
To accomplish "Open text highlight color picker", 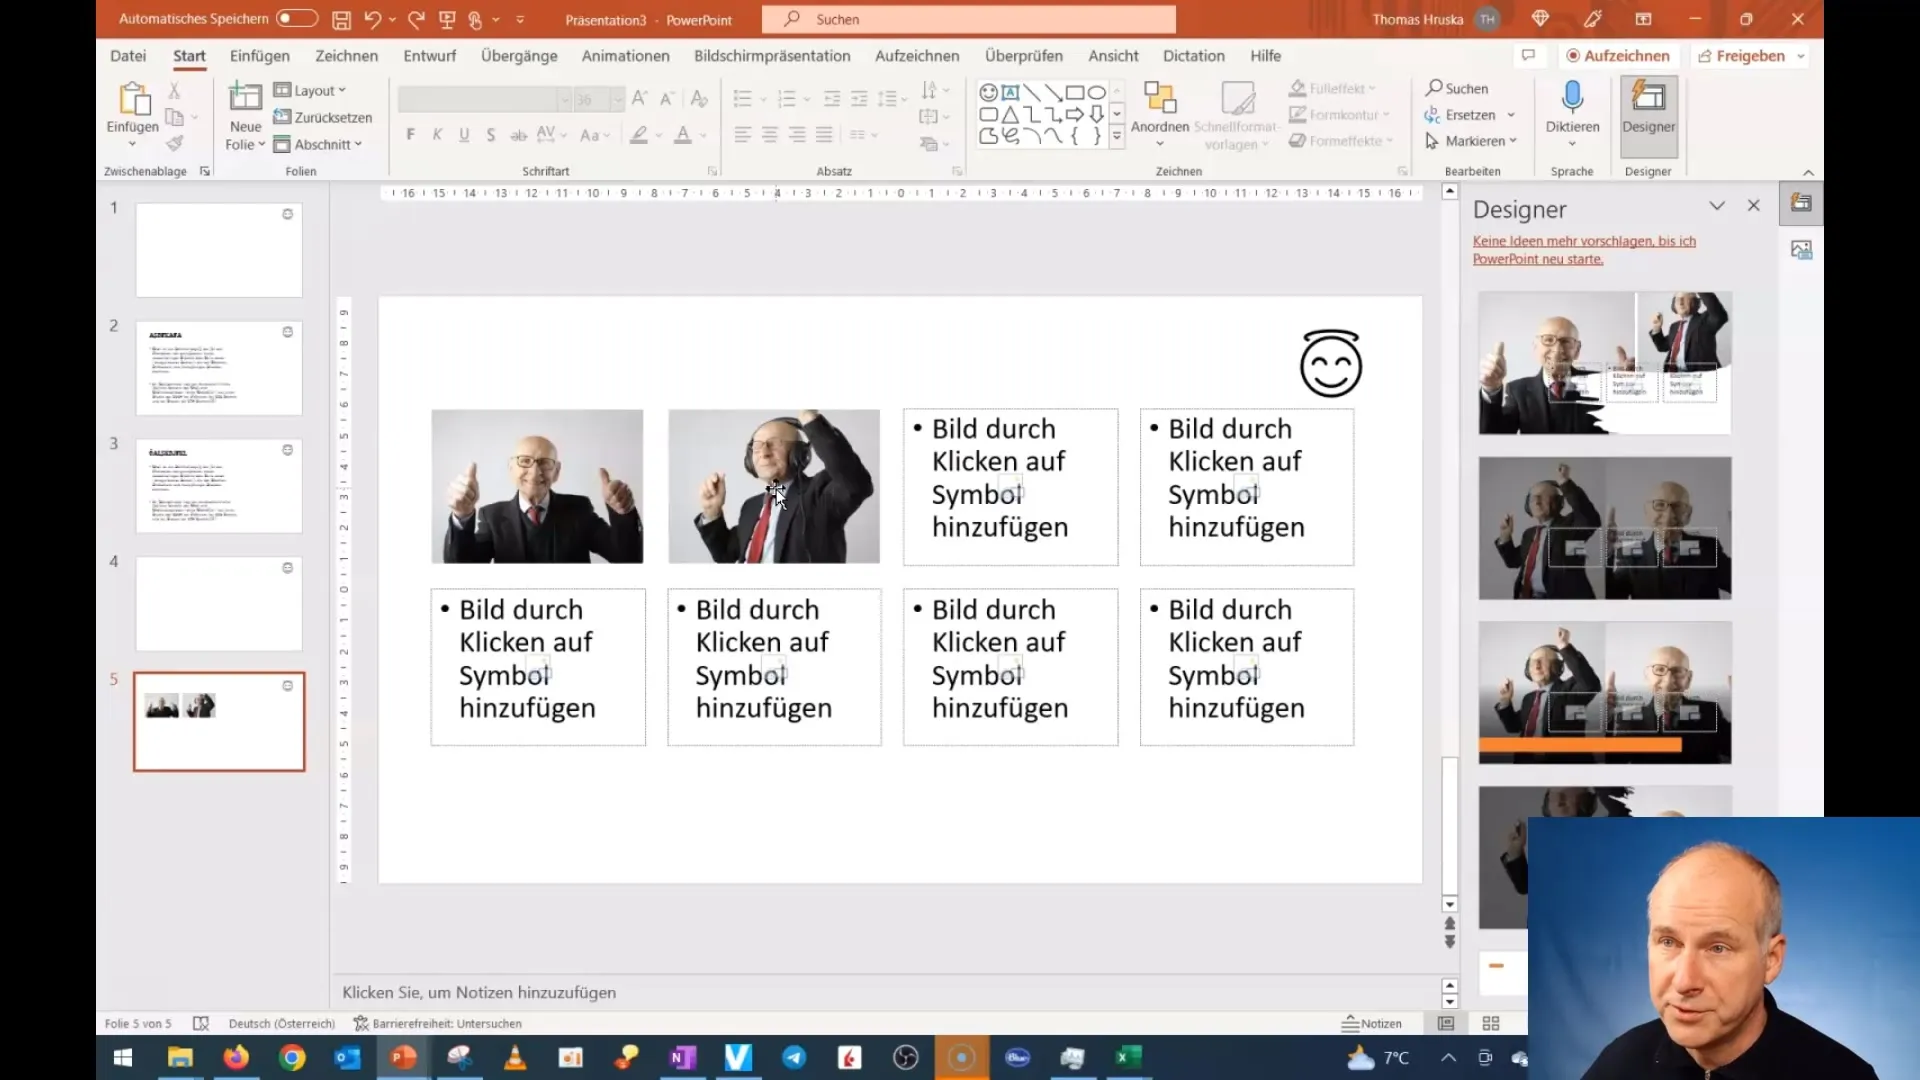I will click(639, 135).
